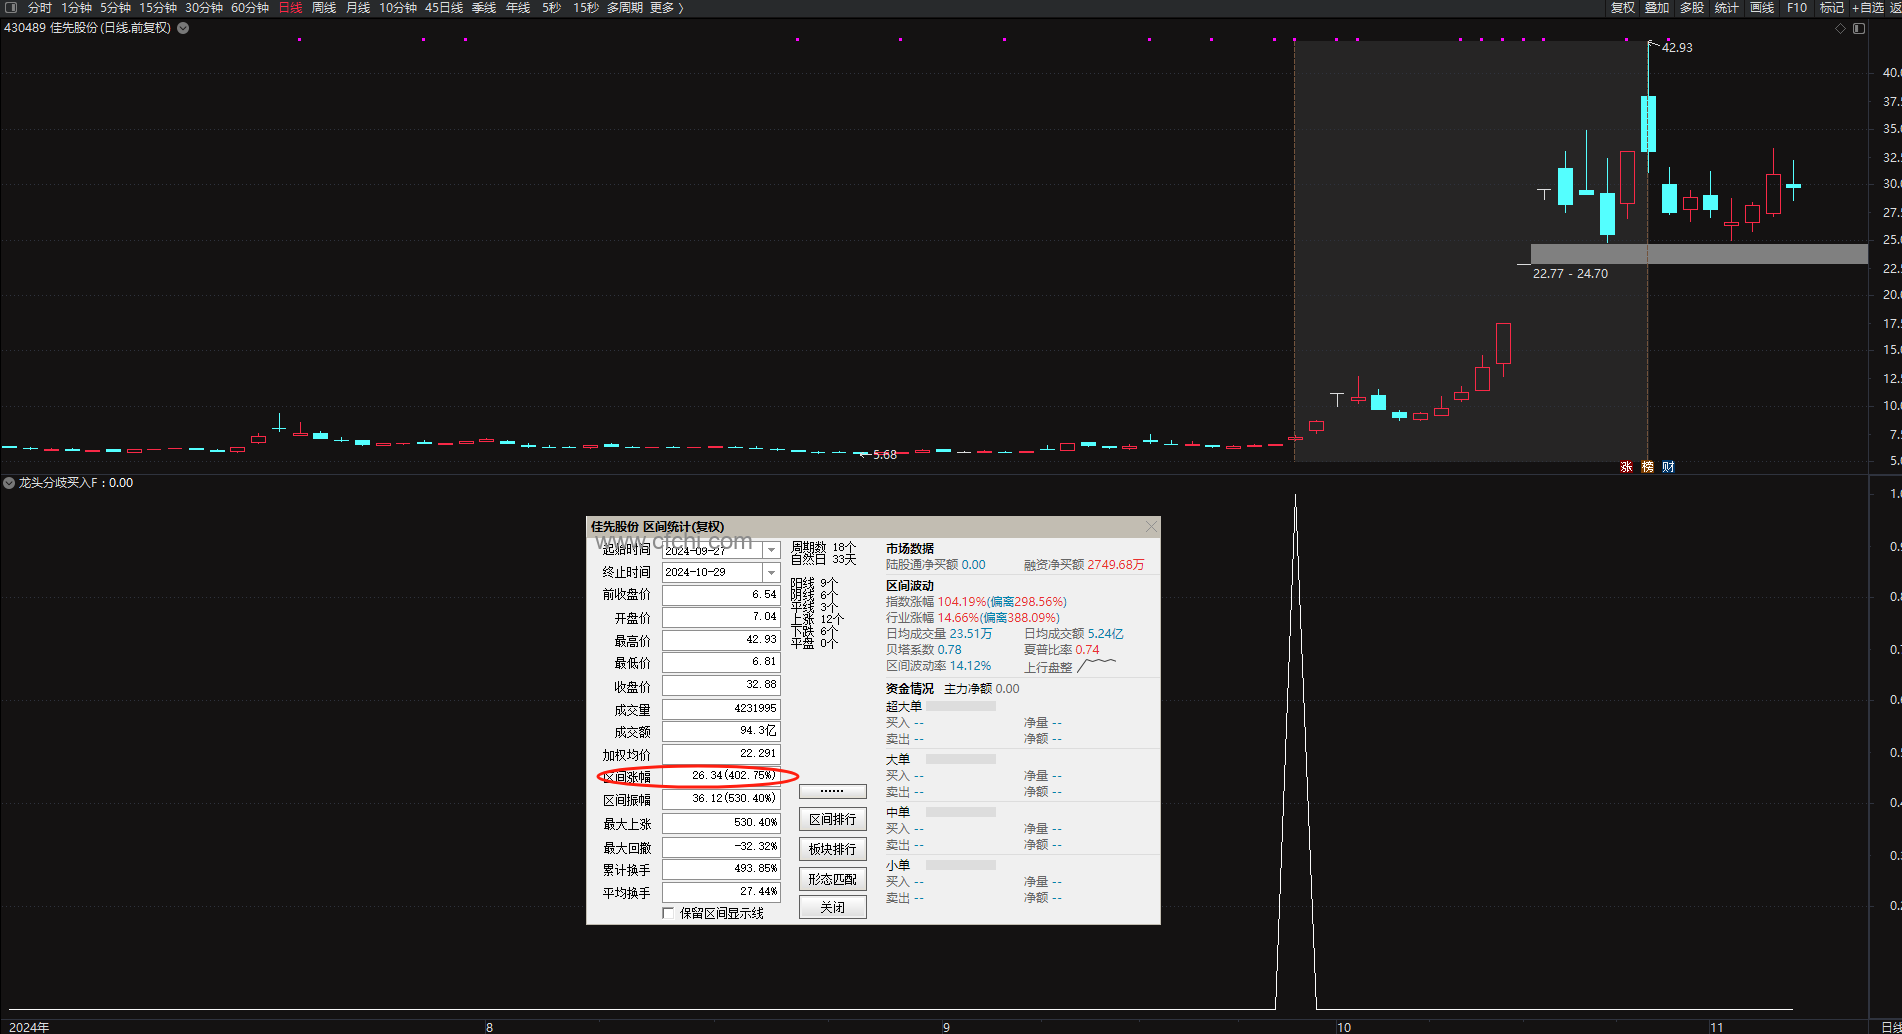
Task: Select the 年线 yearly period tab
Action: [518, 7]
